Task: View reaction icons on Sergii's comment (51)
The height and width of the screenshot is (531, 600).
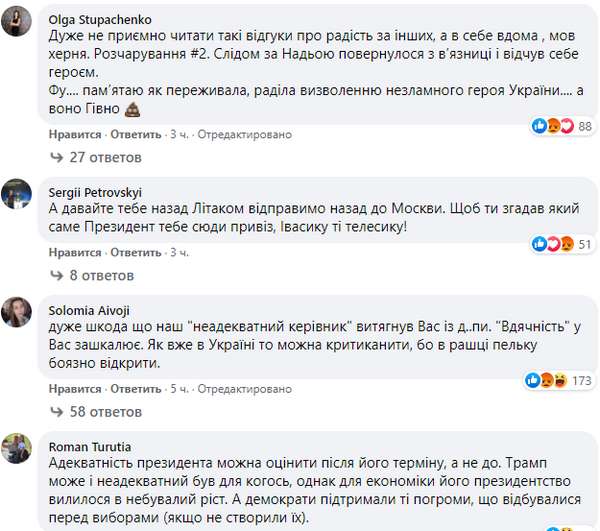Action: pyautogui.click(x=566, y=244)
